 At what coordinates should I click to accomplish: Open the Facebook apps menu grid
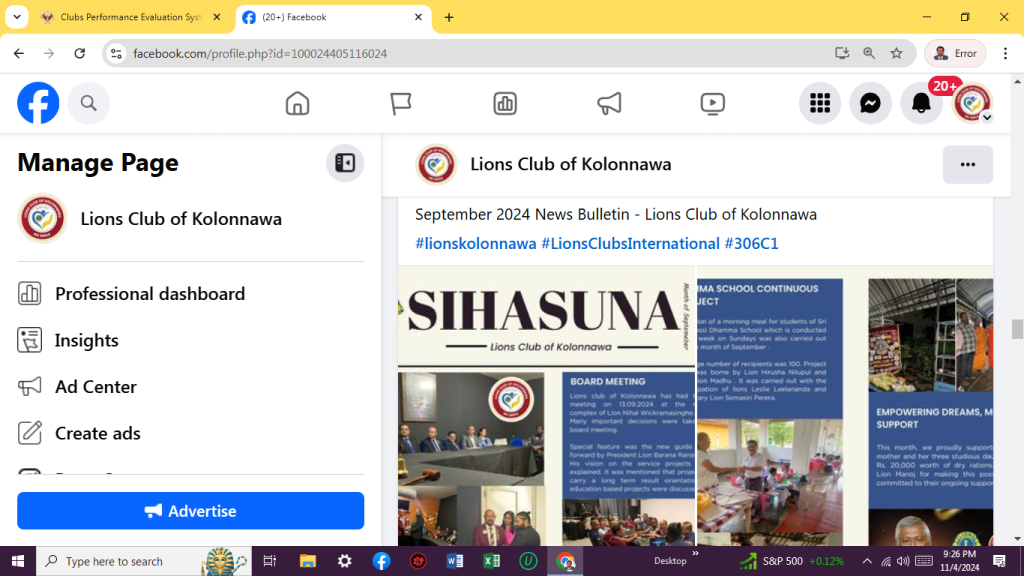coord(820,103)
